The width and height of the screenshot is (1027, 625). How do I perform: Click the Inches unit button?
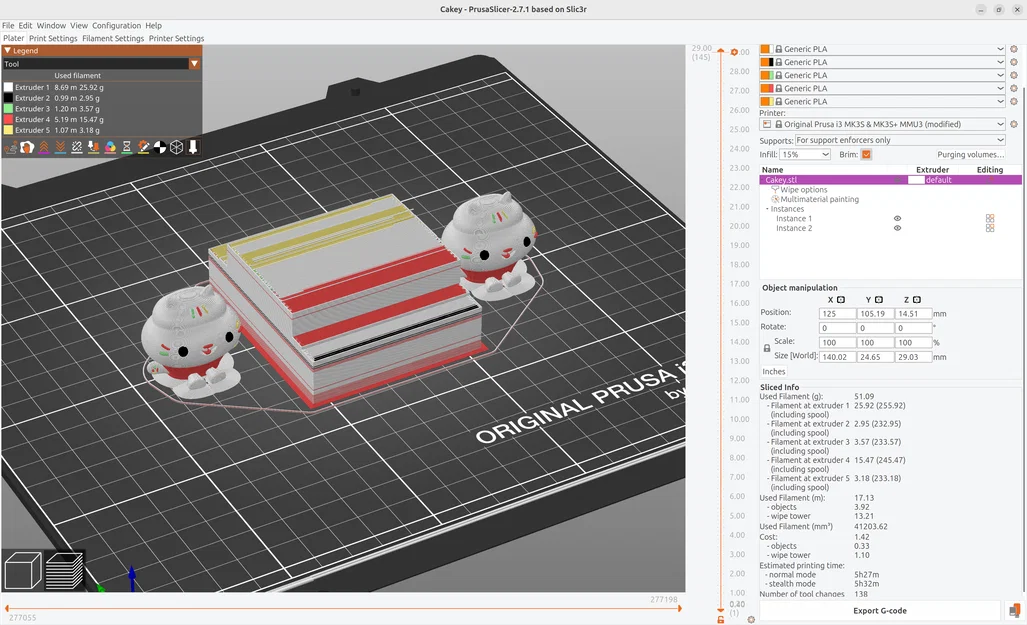tap(774, 371)
